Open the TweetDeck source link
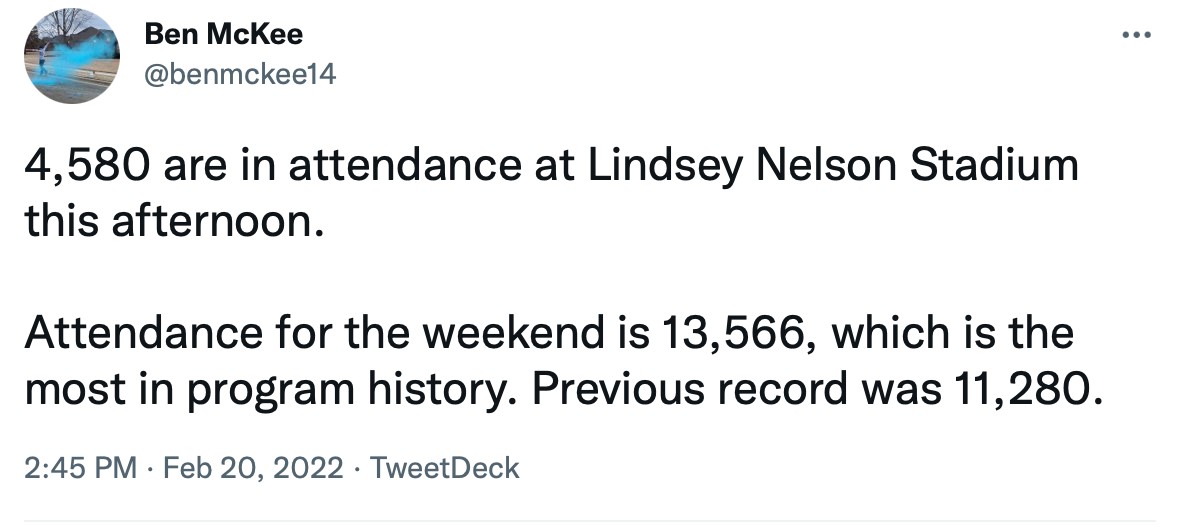 click(445, 467)
